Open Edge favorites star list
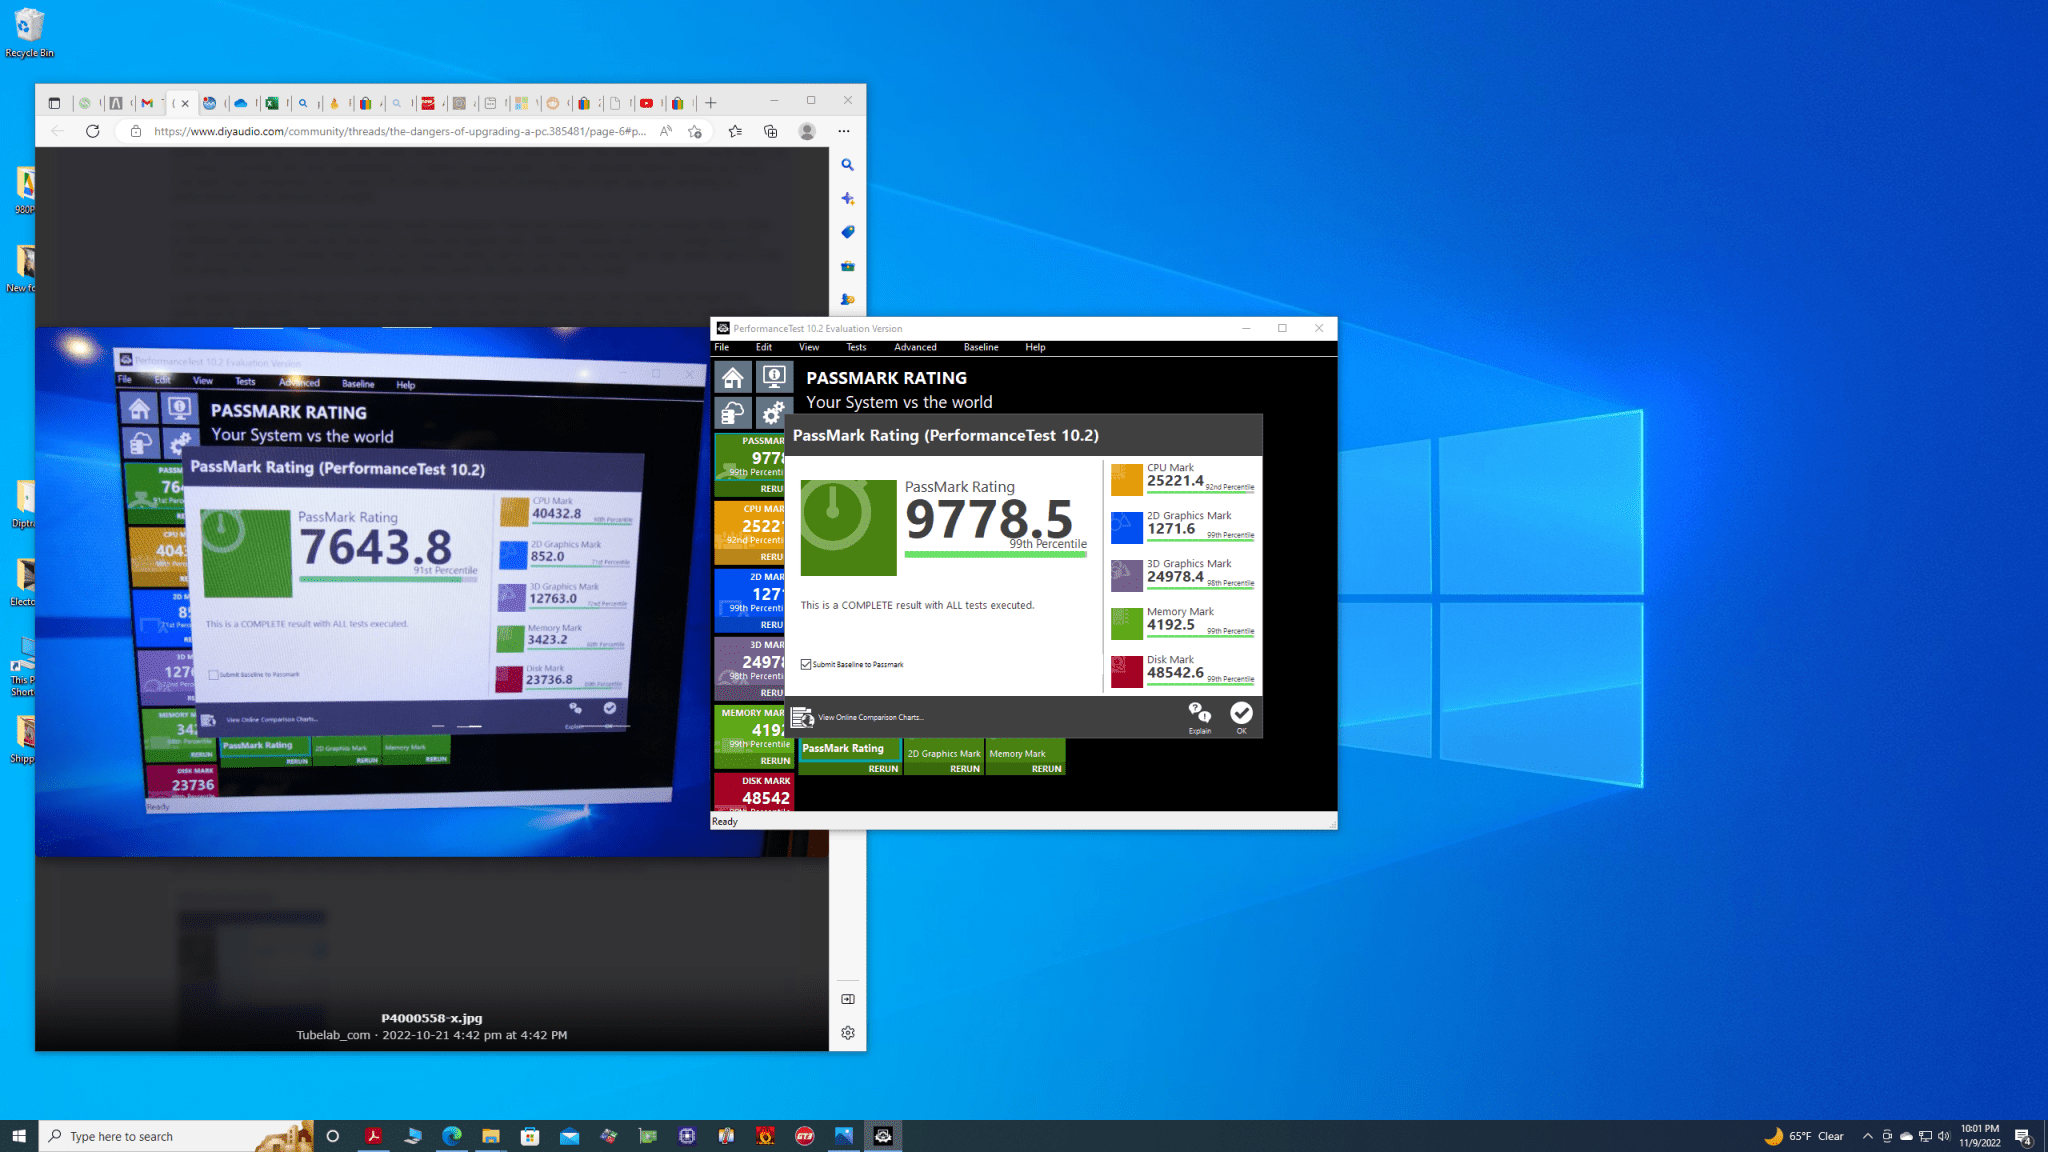This screenshot has width=2048, height=1152. [x=735, y=131]
